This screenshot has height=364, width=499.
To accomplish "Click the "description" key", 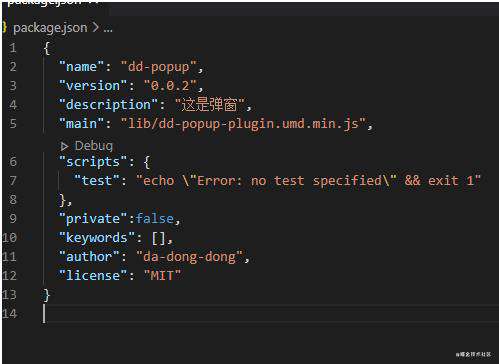I will [109, 105].
